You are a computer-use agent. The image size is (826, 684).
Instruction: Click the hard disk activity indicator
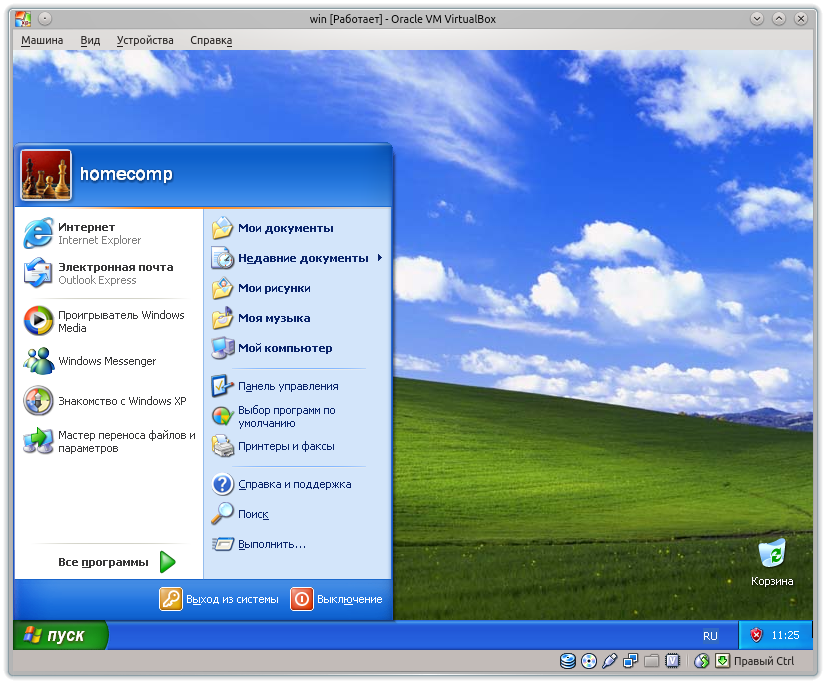[568, 661]
